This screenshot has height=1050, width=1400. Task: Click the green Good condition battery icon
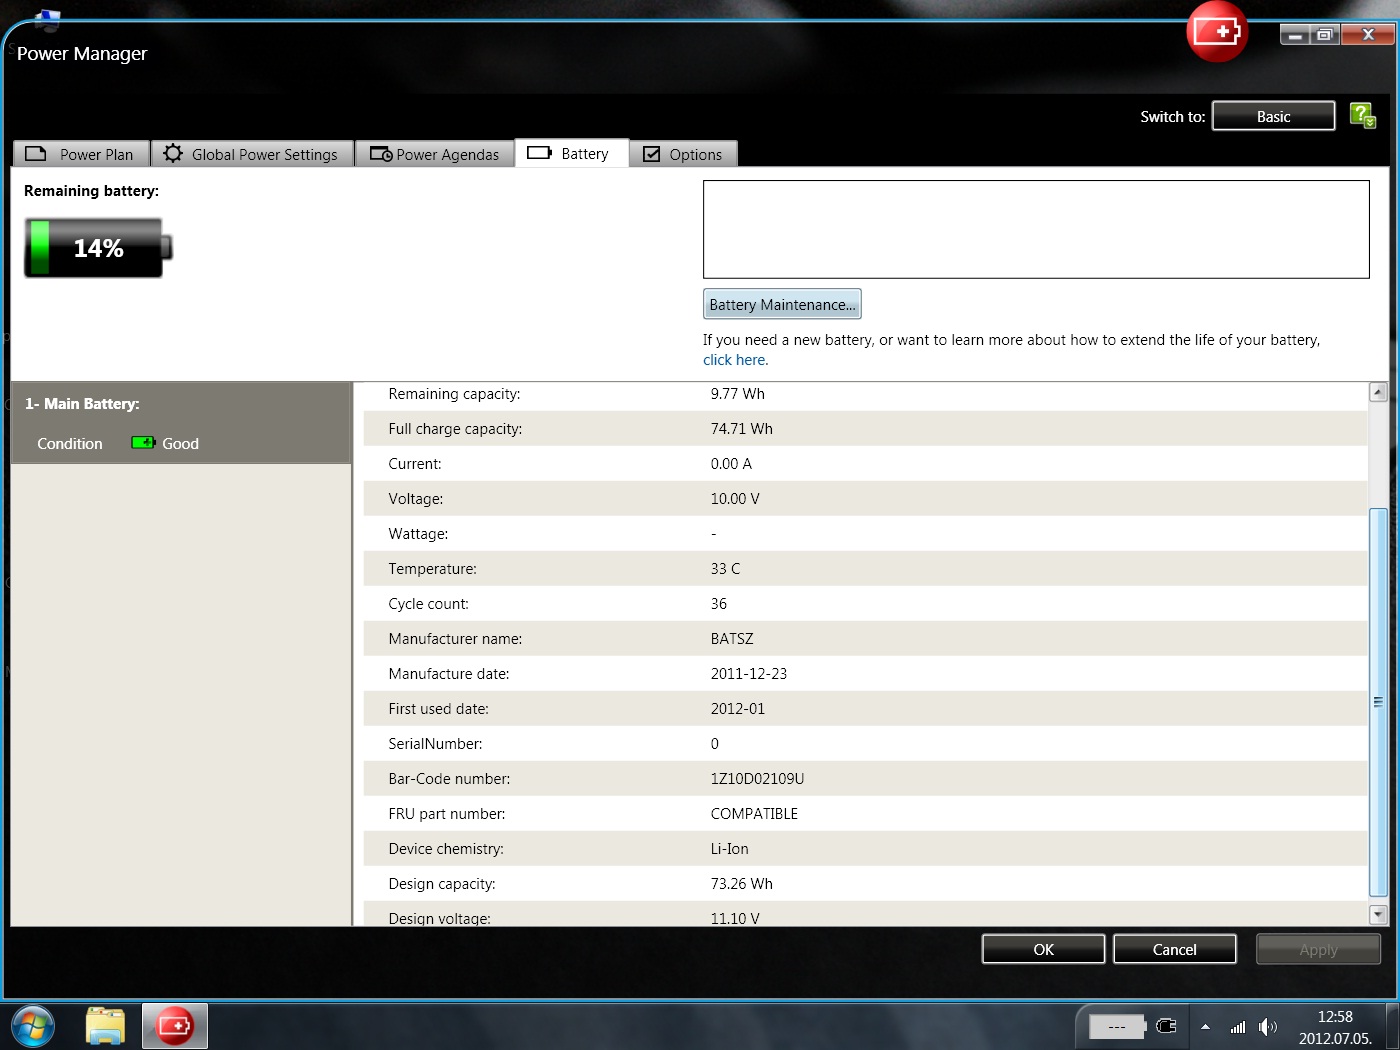[x=144, y=443]
